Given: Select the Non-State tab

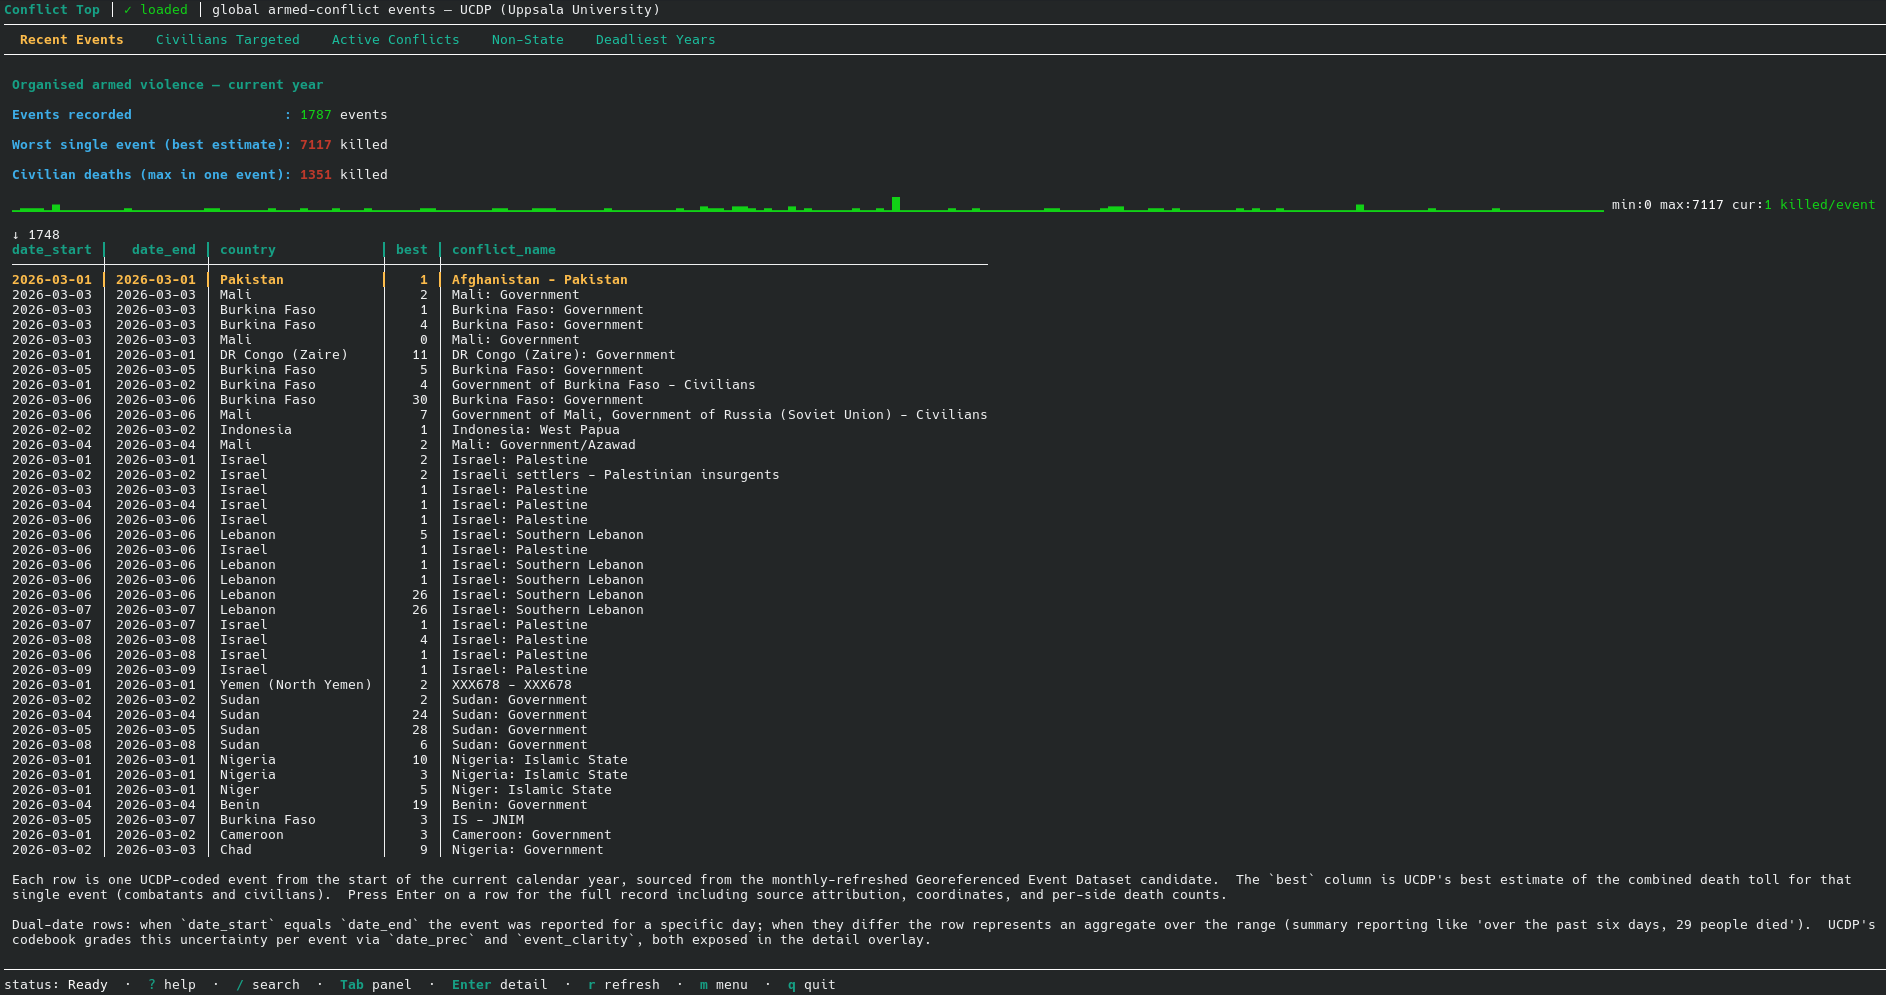Looking at the screenshot, I should (x=527, y=40).
